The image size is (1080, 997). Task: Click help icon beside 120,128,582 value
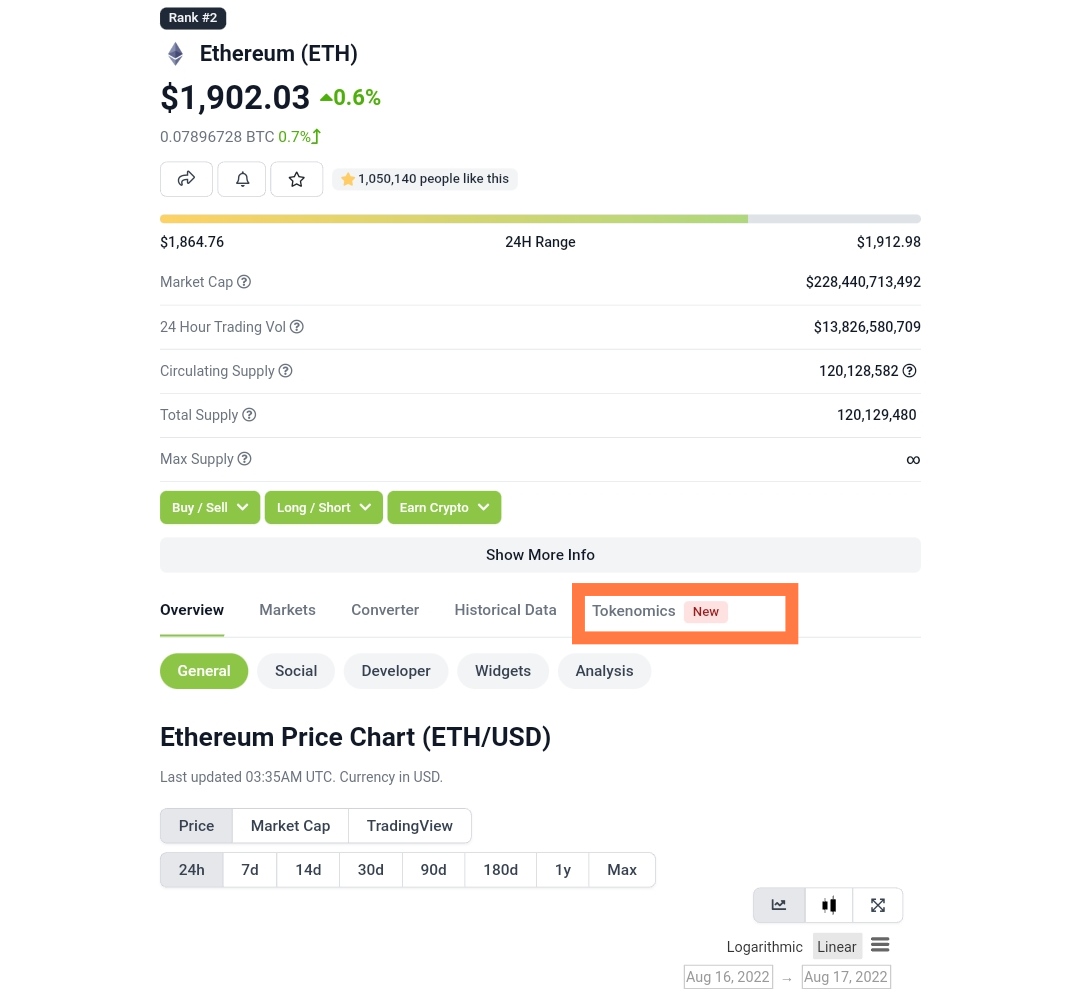909,371
